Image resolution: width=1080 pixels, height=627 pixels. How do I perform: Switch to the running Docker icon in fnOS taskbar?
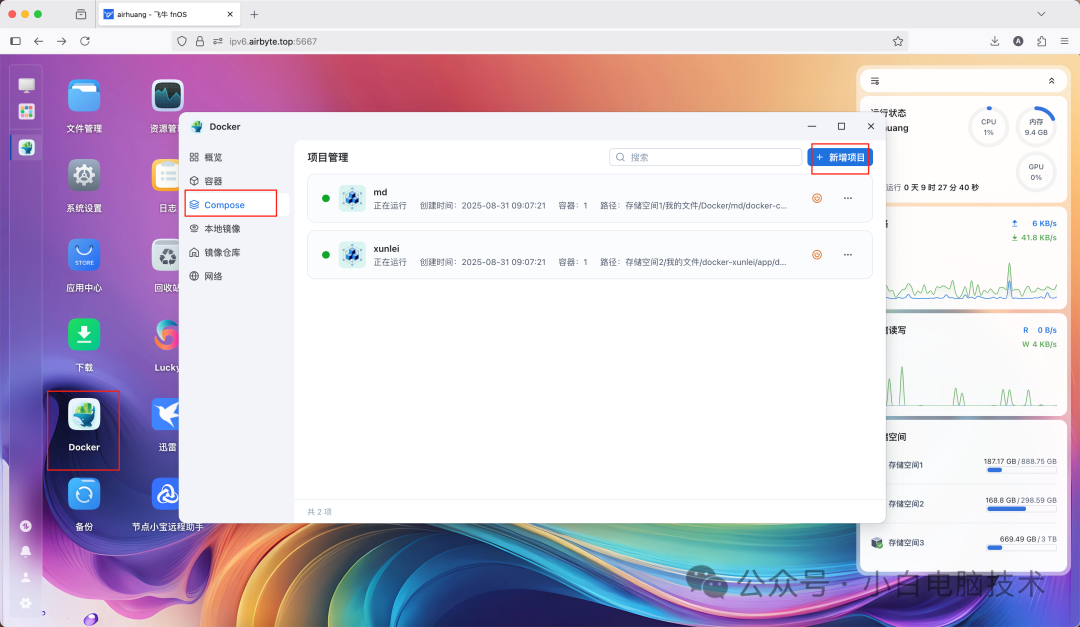click(x=26, y=147)
